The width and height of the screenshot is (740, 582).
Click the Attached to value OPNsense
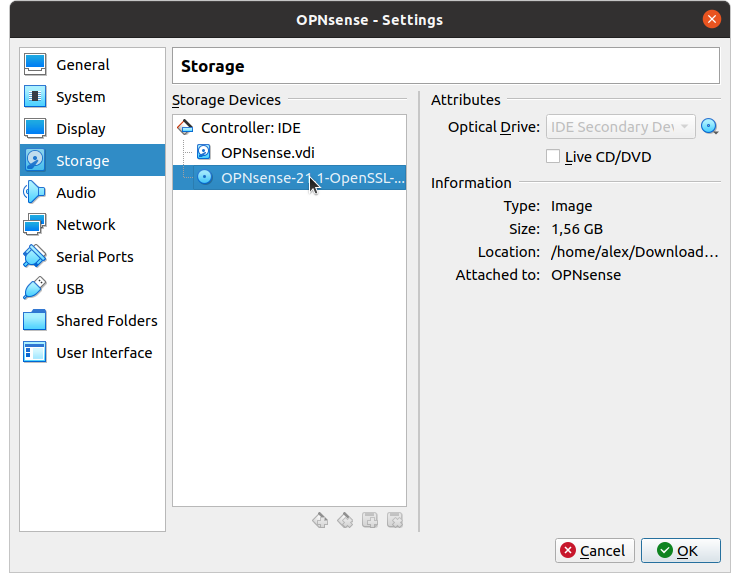[x=586, y=275]
